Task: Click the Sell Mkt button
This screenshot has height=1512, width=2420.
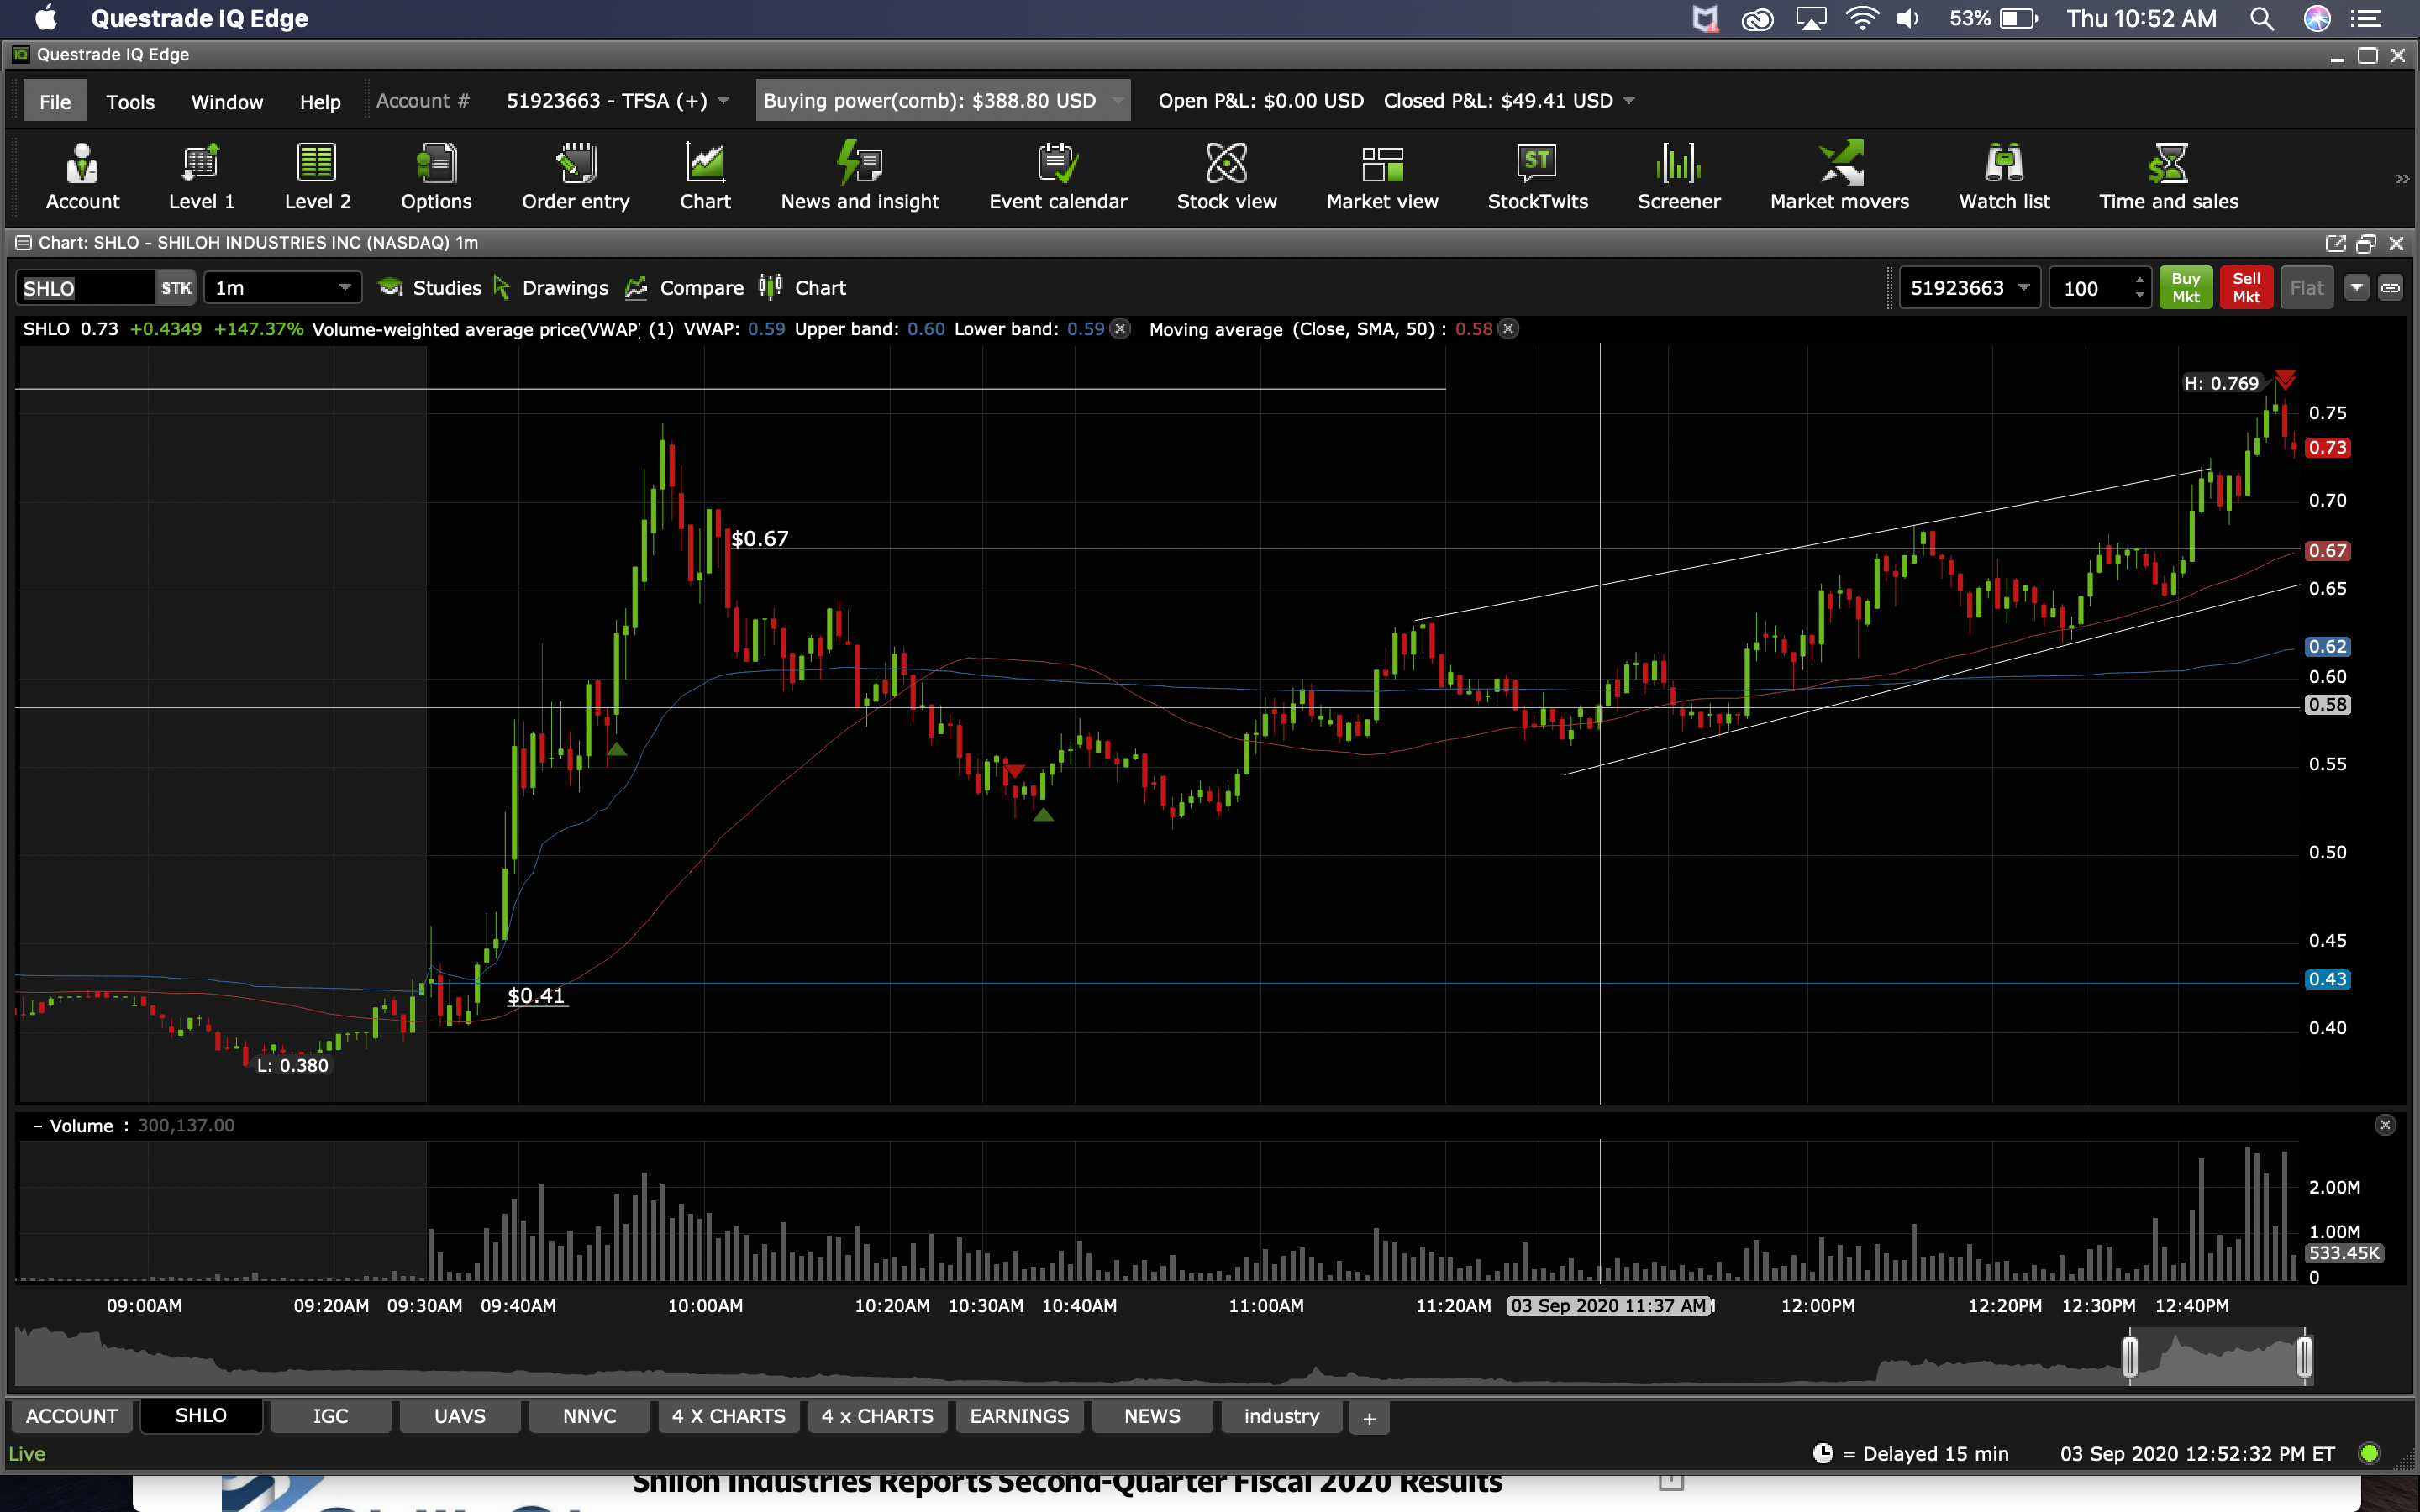Action: pyautogui.click(x=2245, y=288)
